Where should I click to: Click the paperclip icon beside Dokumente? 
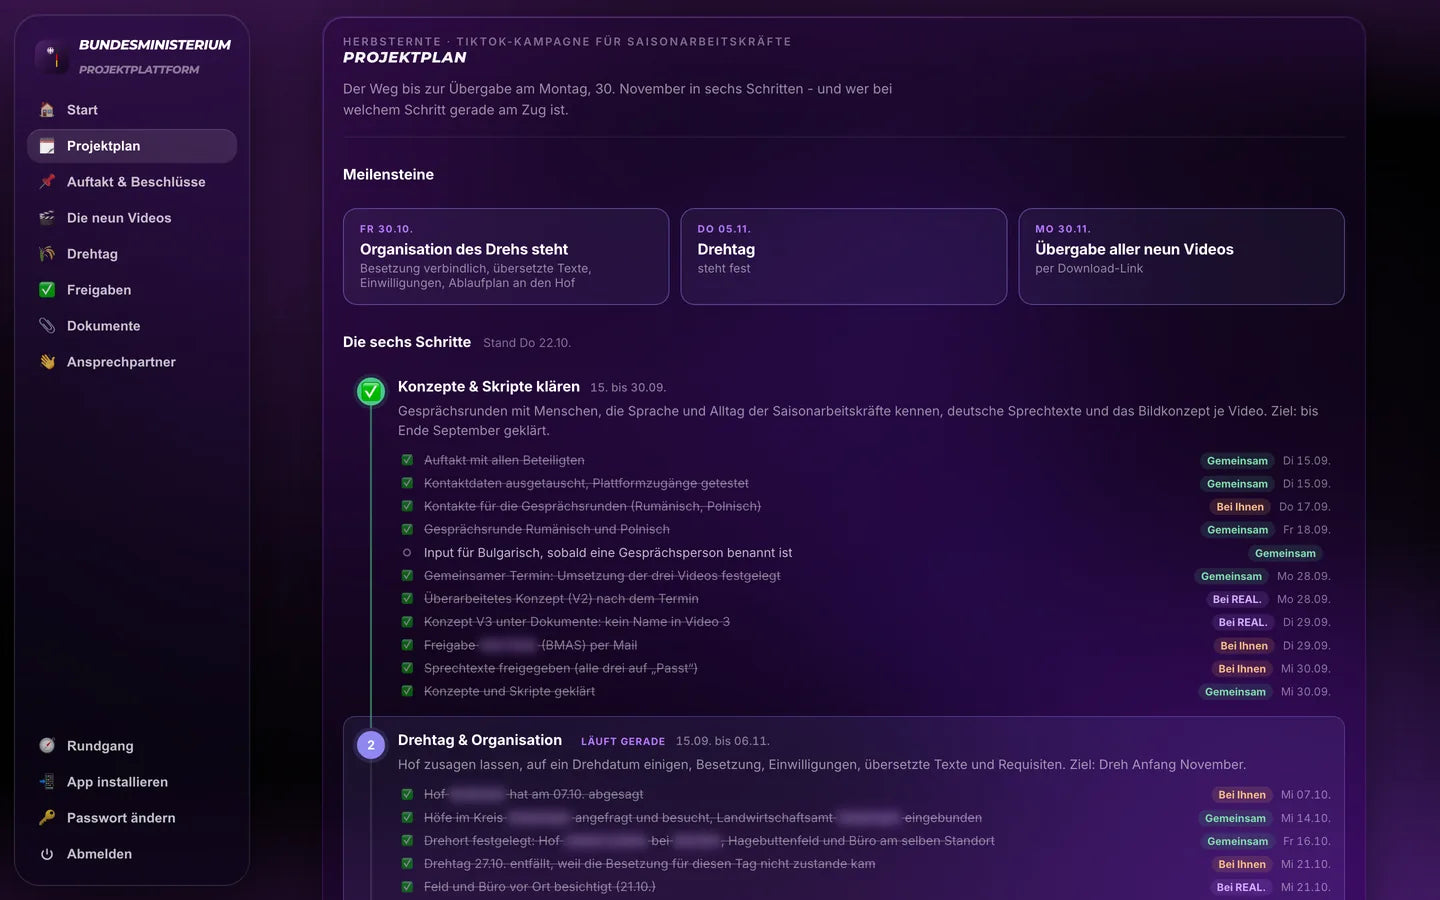(x=47, y=326)
